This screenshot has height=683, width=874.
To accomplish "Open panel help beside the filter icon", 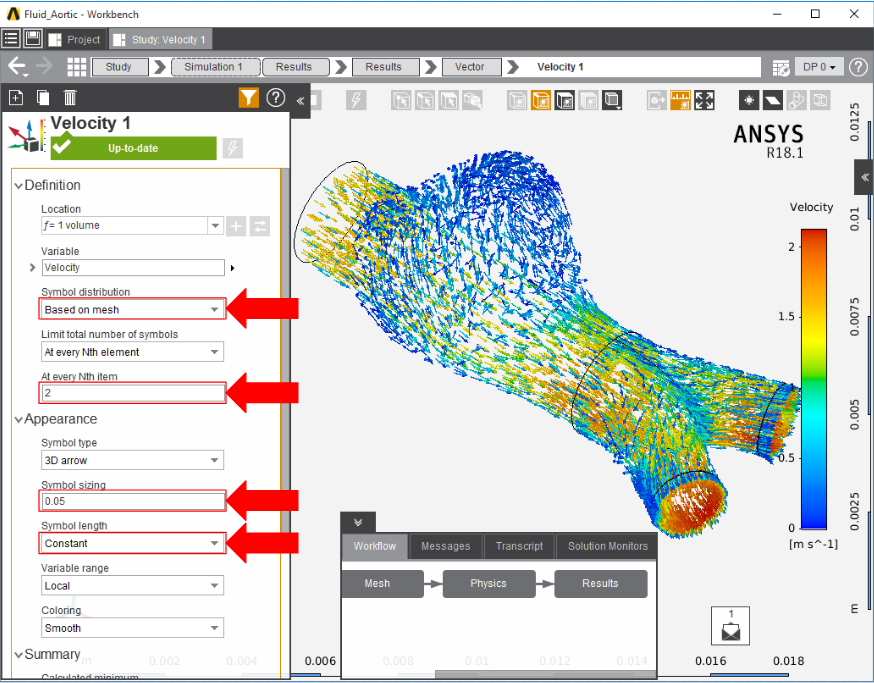I will 275,98.
